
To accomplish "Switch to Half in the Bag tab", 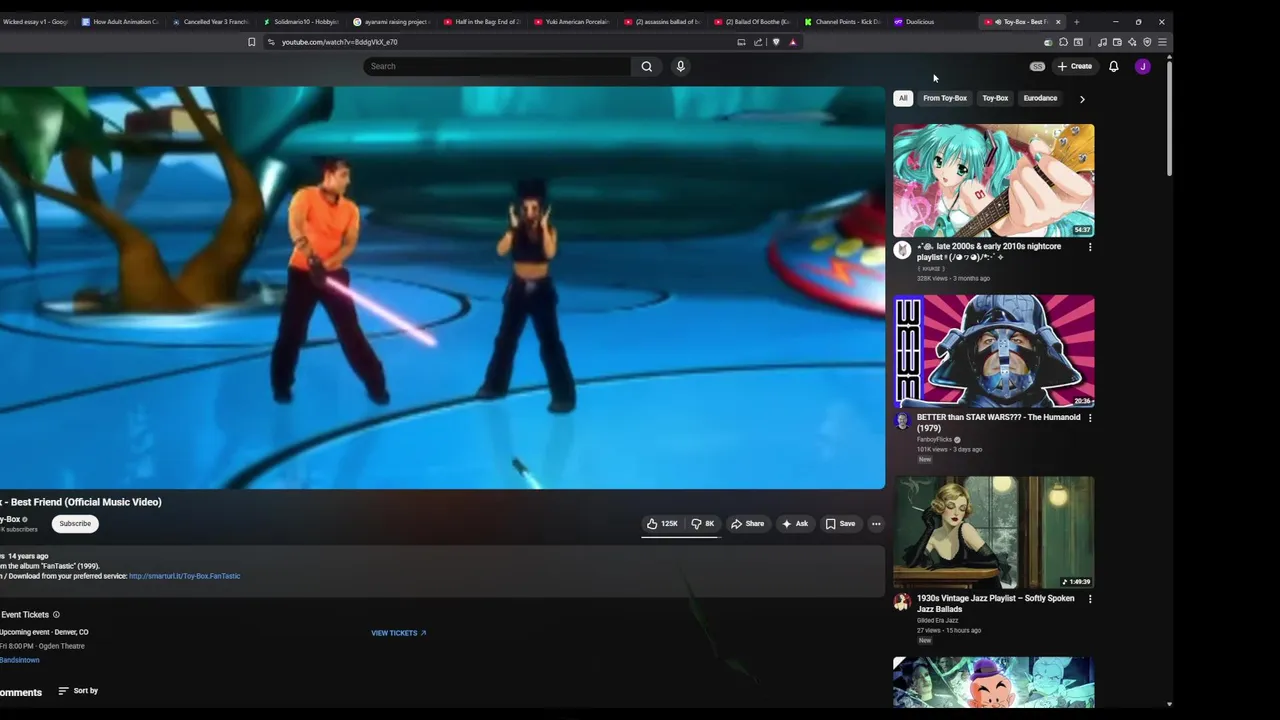I will click(482, 21).
